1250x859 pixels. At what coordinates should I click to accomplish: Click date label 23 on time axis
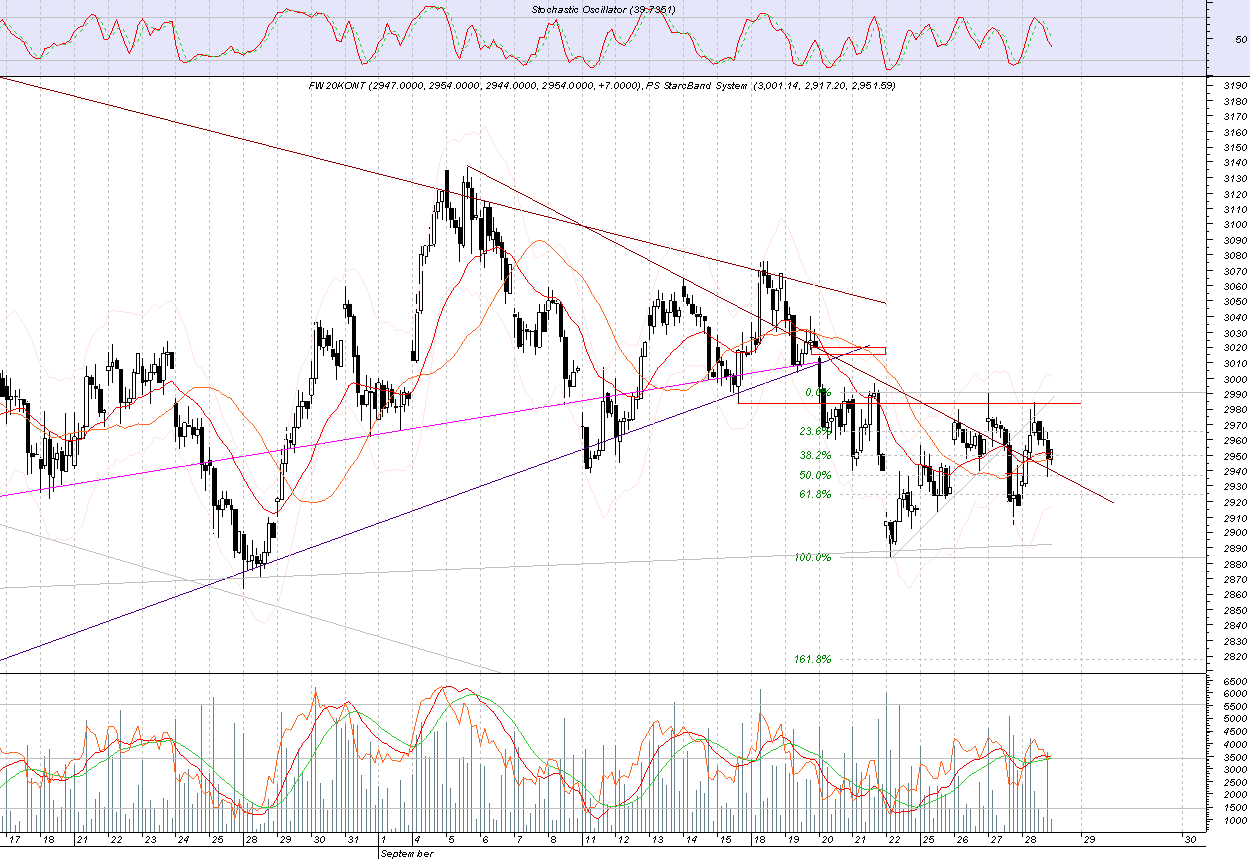click(x=149, y=840)
